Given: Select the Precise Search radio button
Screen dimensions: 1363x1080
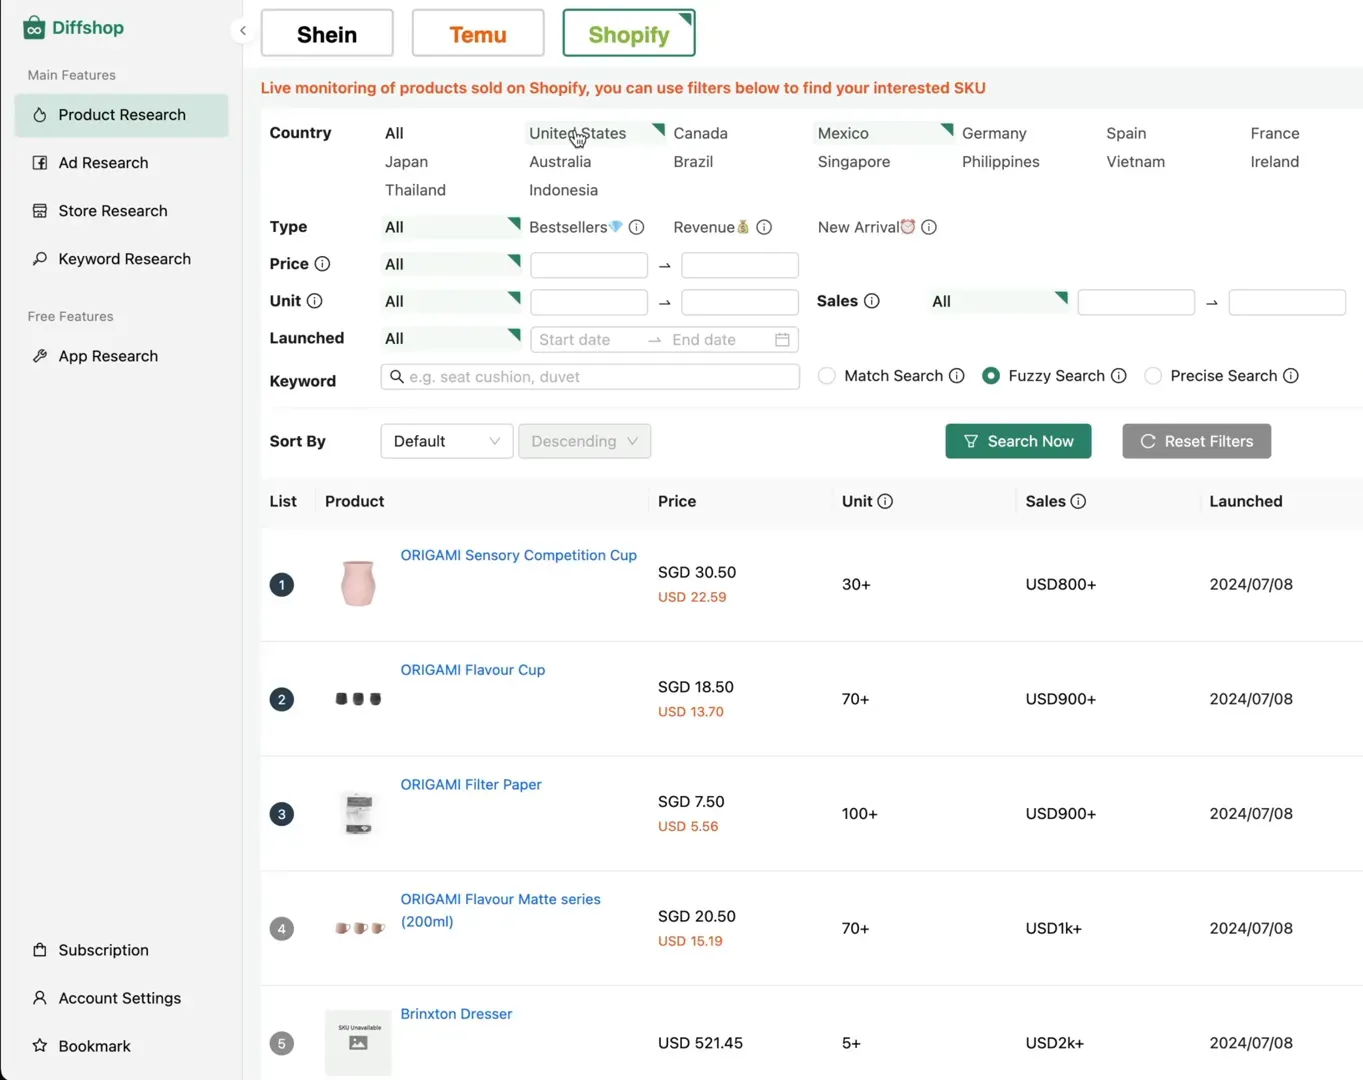Looking at the screenshot, I should pos(1153,376).
